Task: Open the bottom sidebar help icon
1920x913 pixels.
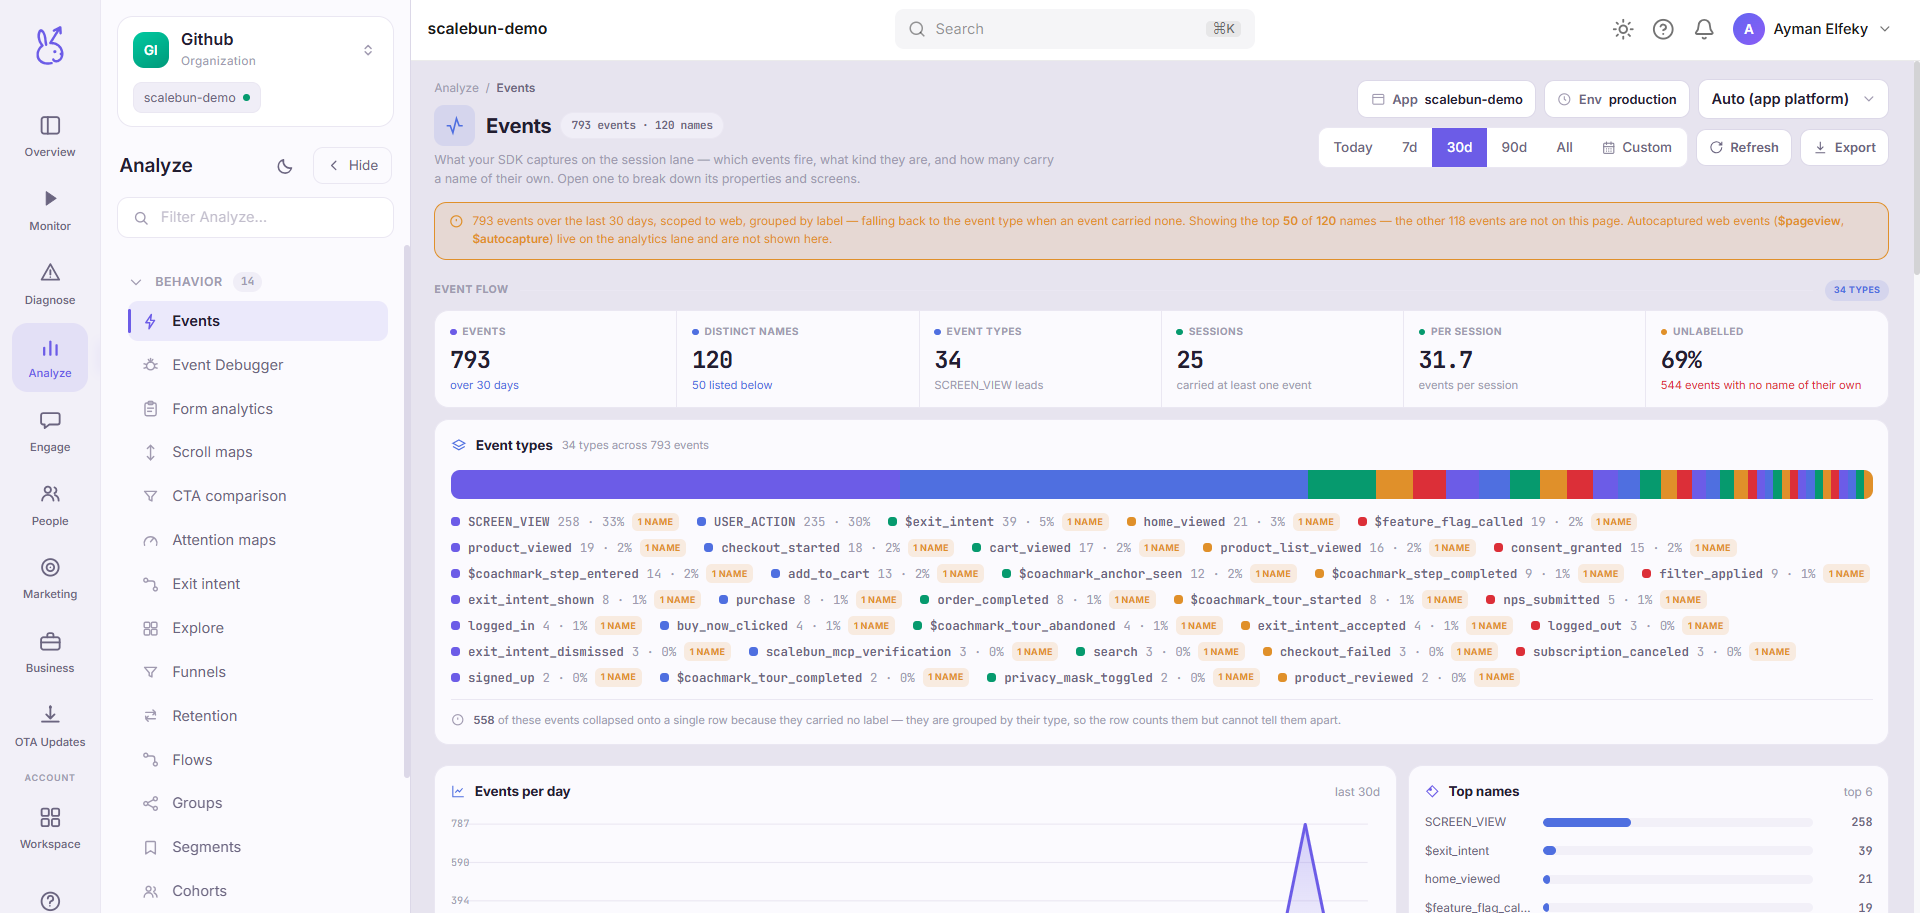Action: (x=50, y=900)
